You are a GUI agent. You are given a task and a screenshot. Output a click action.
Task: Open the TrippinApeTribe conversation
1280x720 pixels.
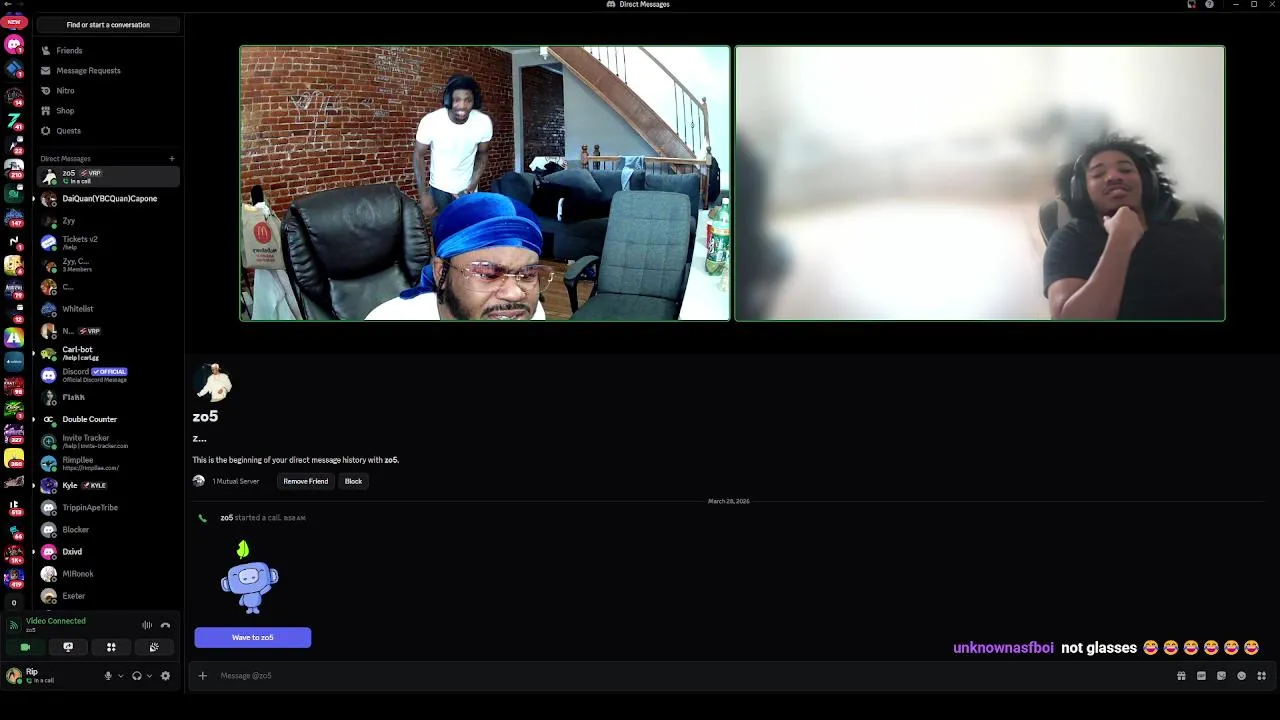coord(108,507)
